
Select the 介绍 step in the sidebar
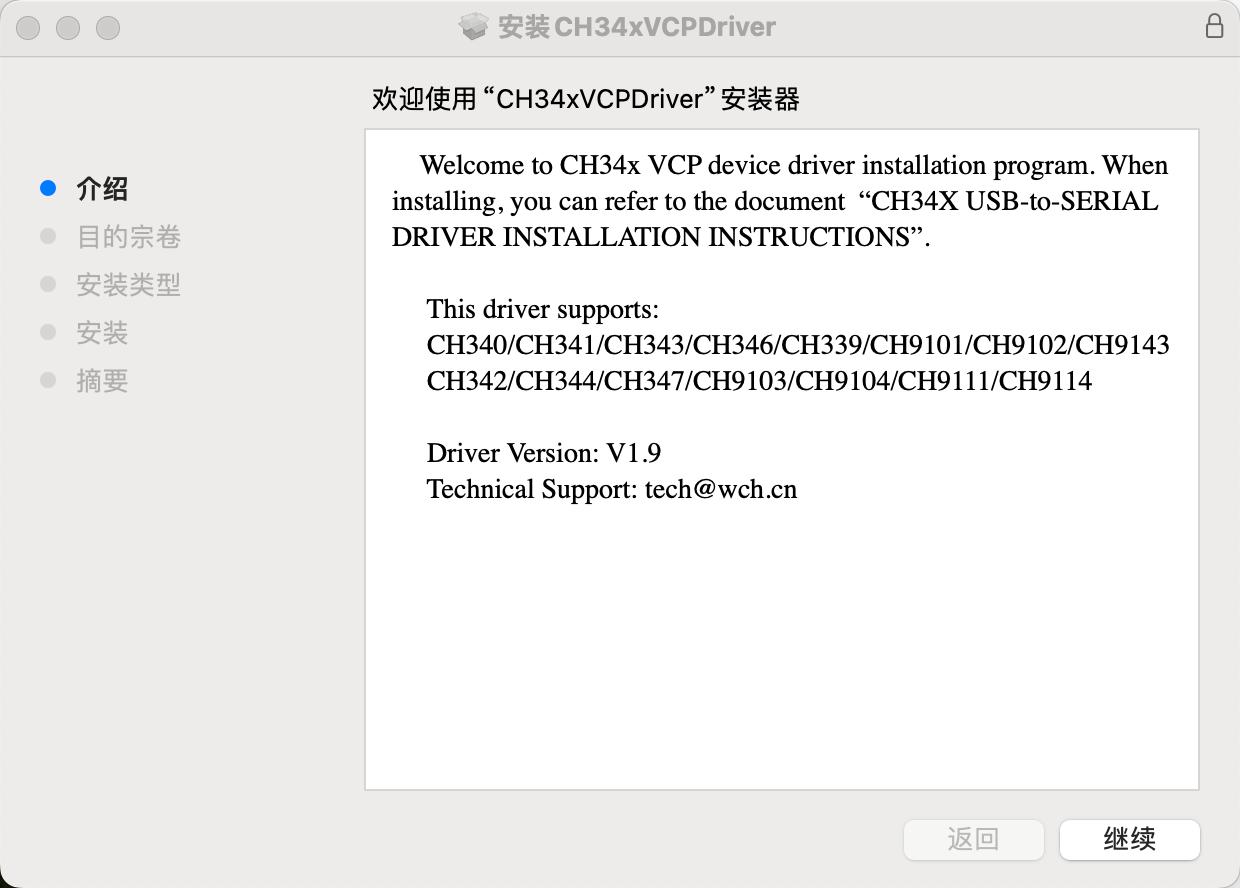(x=102, y=189)
